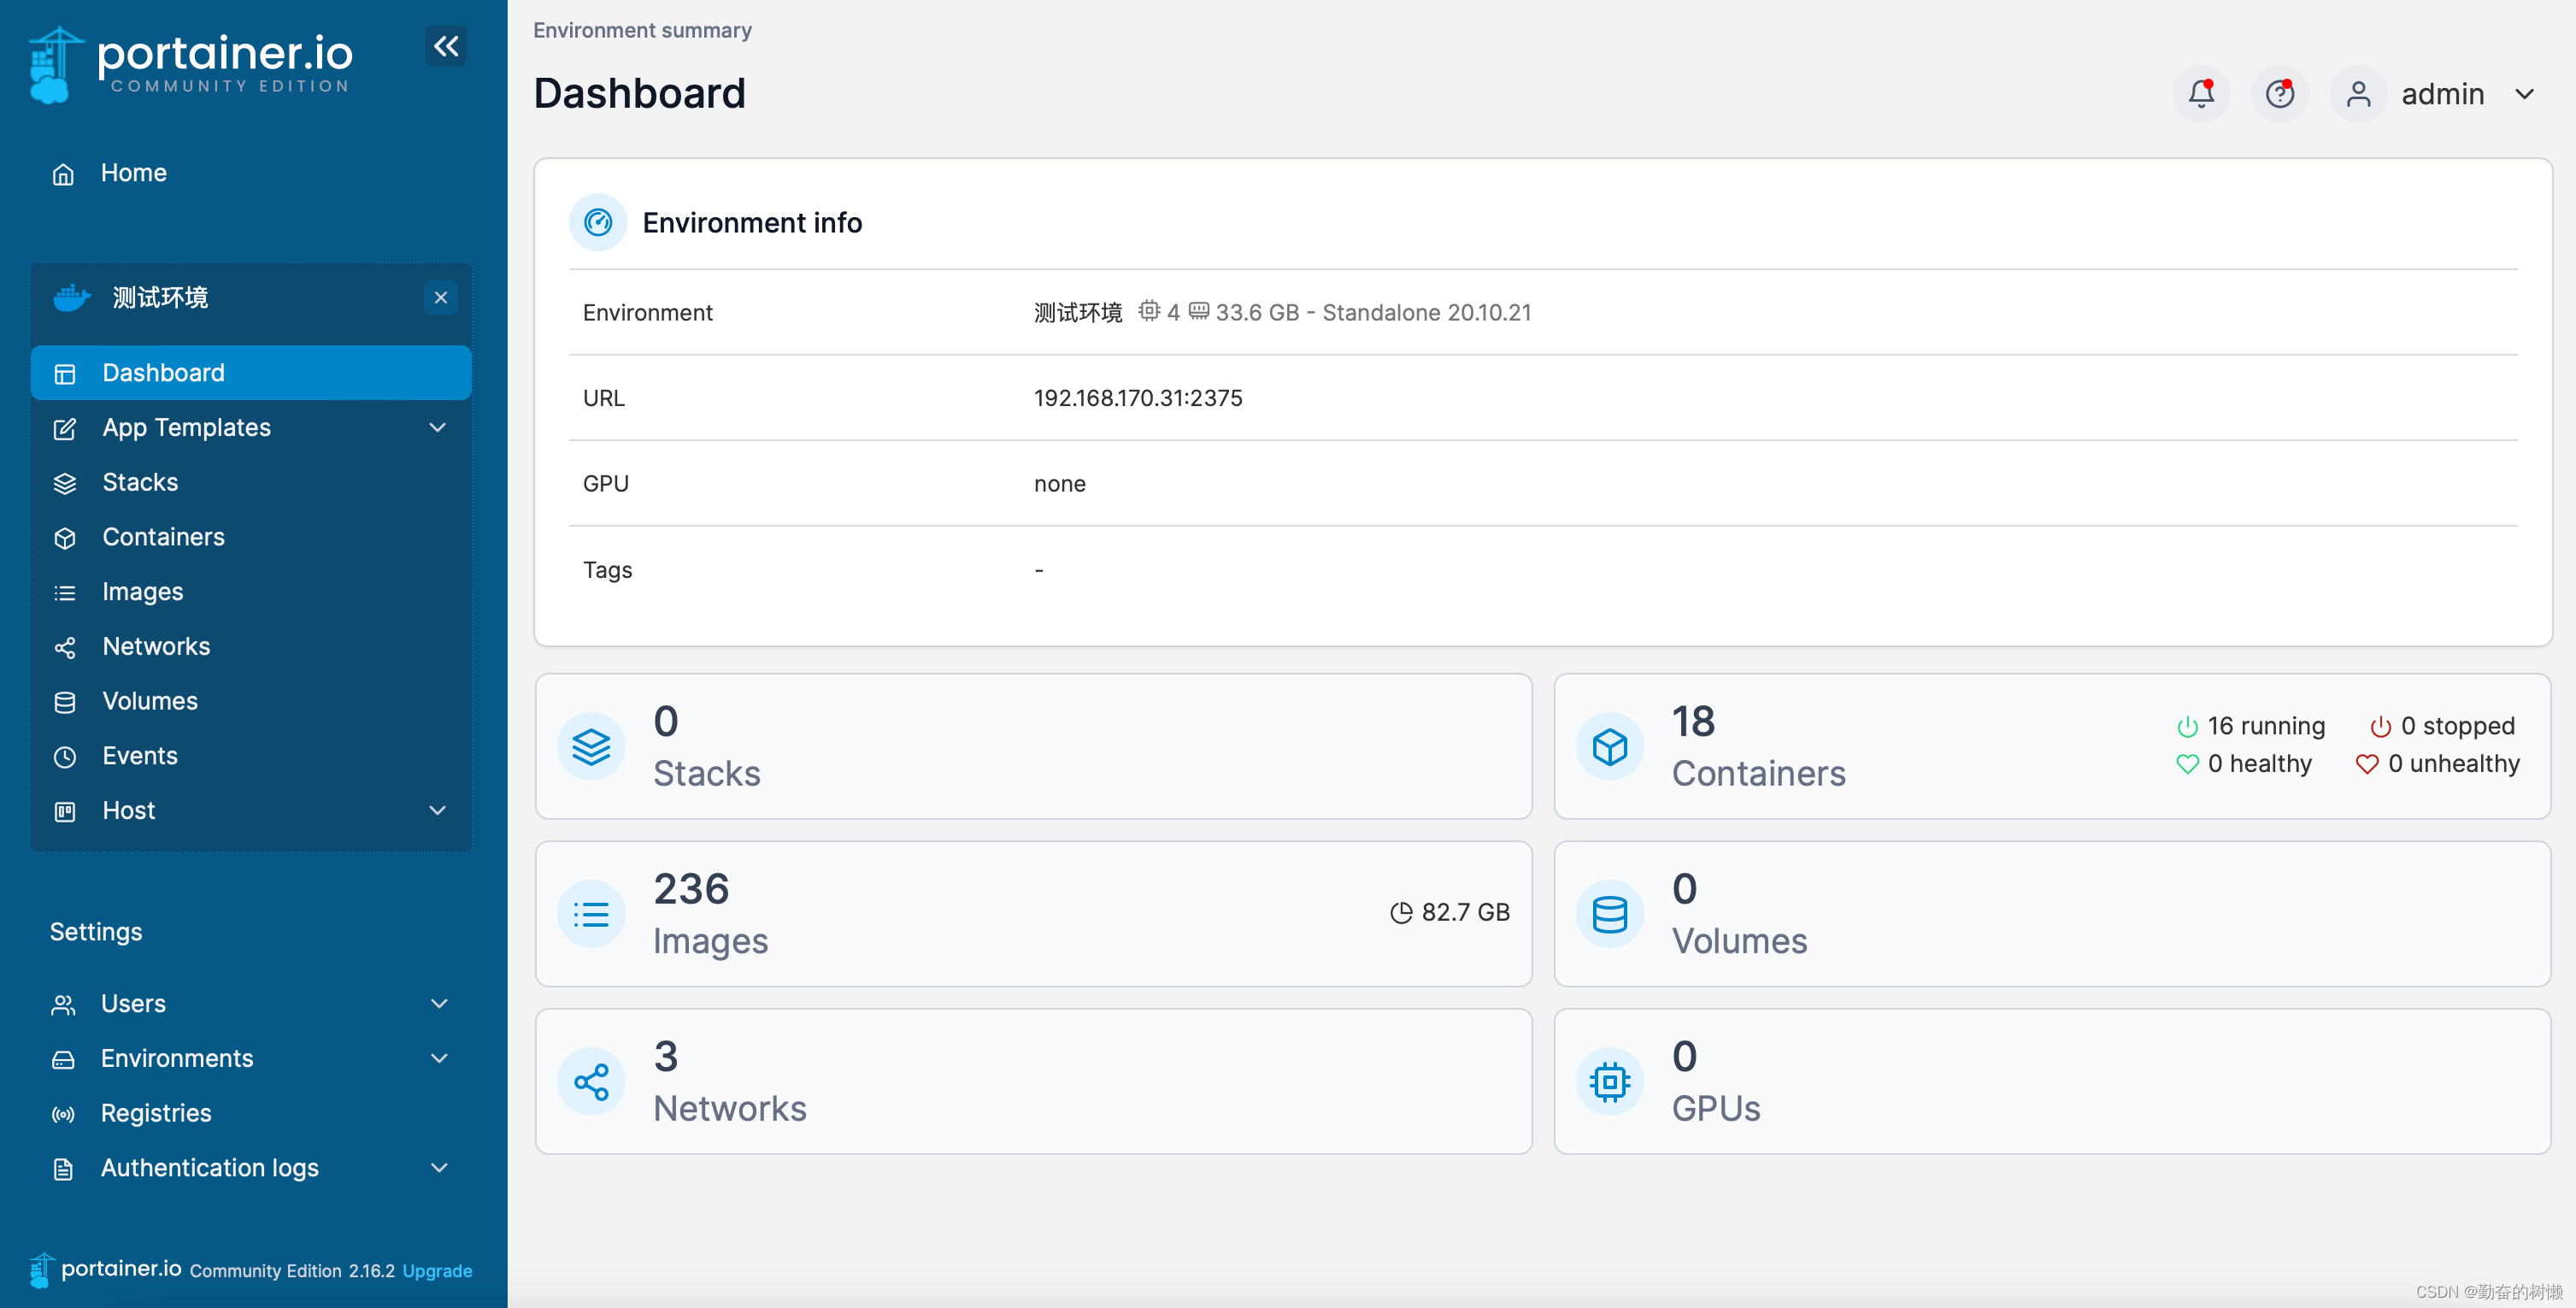Image resolution: width=2576 pixels, height=1308 pixels.
Task: Open the Networks section in sidebar
Action: coord(155,646)
